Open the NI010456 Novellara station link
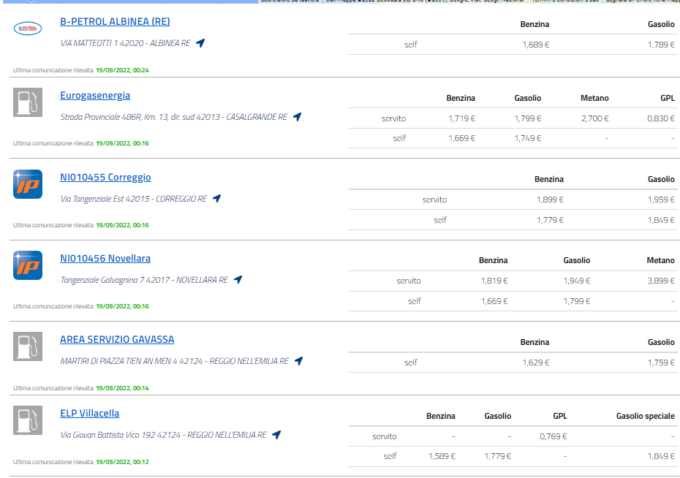Viewport: 680px width, 478px height. coord(105,258)
